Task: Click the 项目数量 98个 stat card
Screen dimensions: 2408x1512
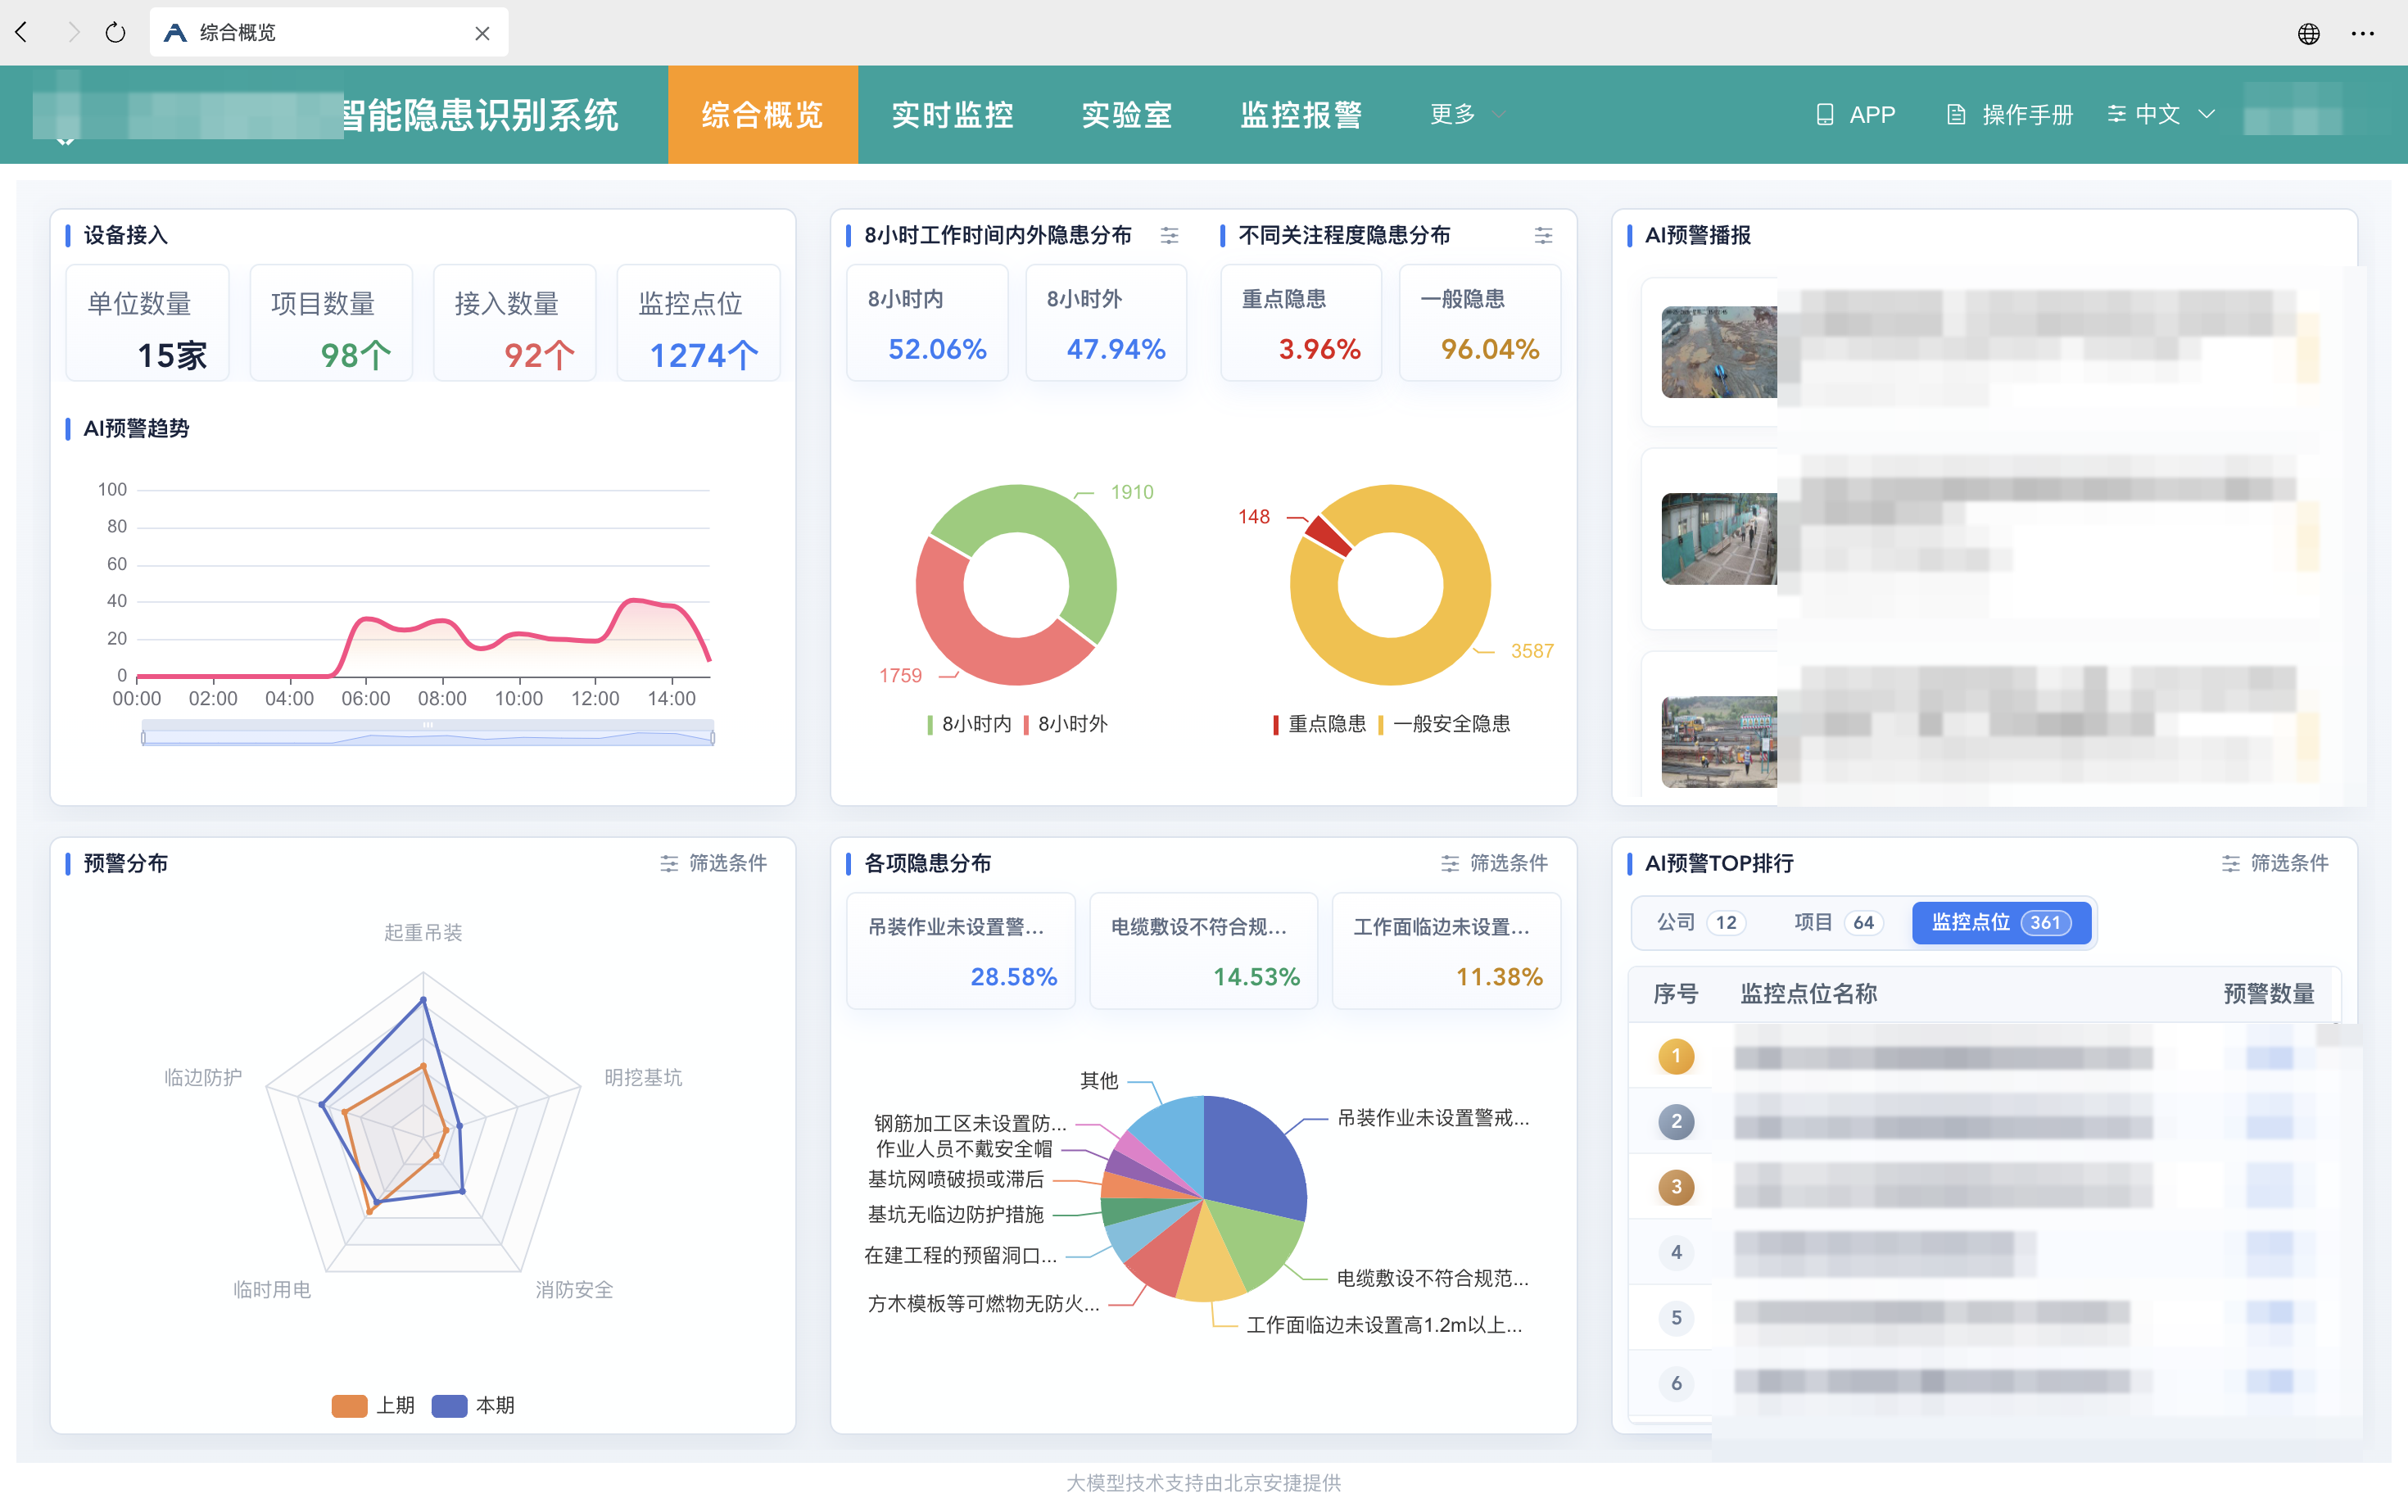Action: coord(331,323)
